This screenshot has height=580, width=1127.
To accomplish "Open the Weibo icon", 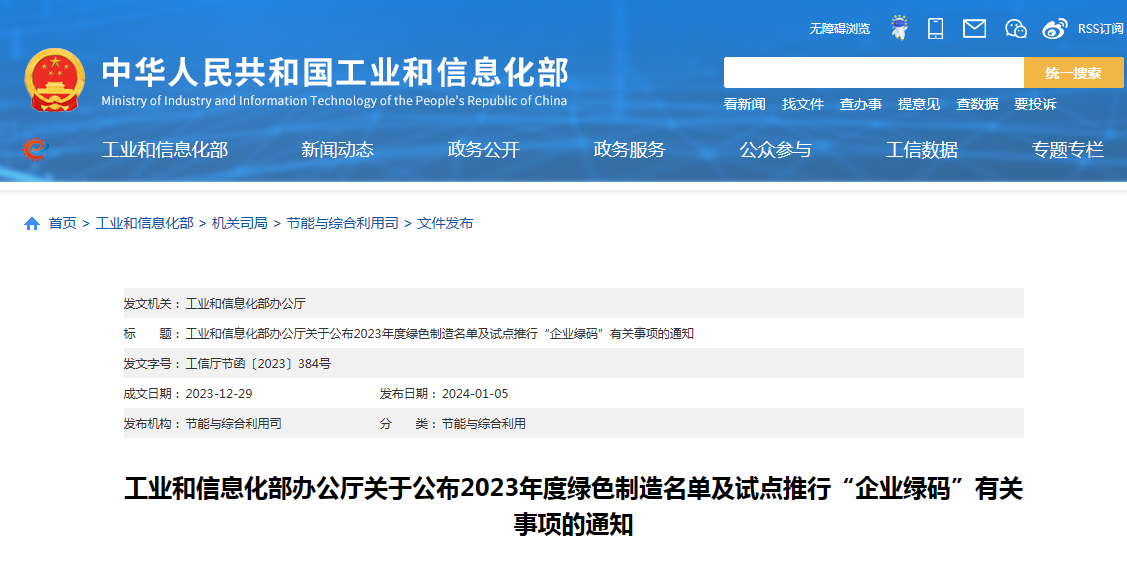I will (1055, 29).
